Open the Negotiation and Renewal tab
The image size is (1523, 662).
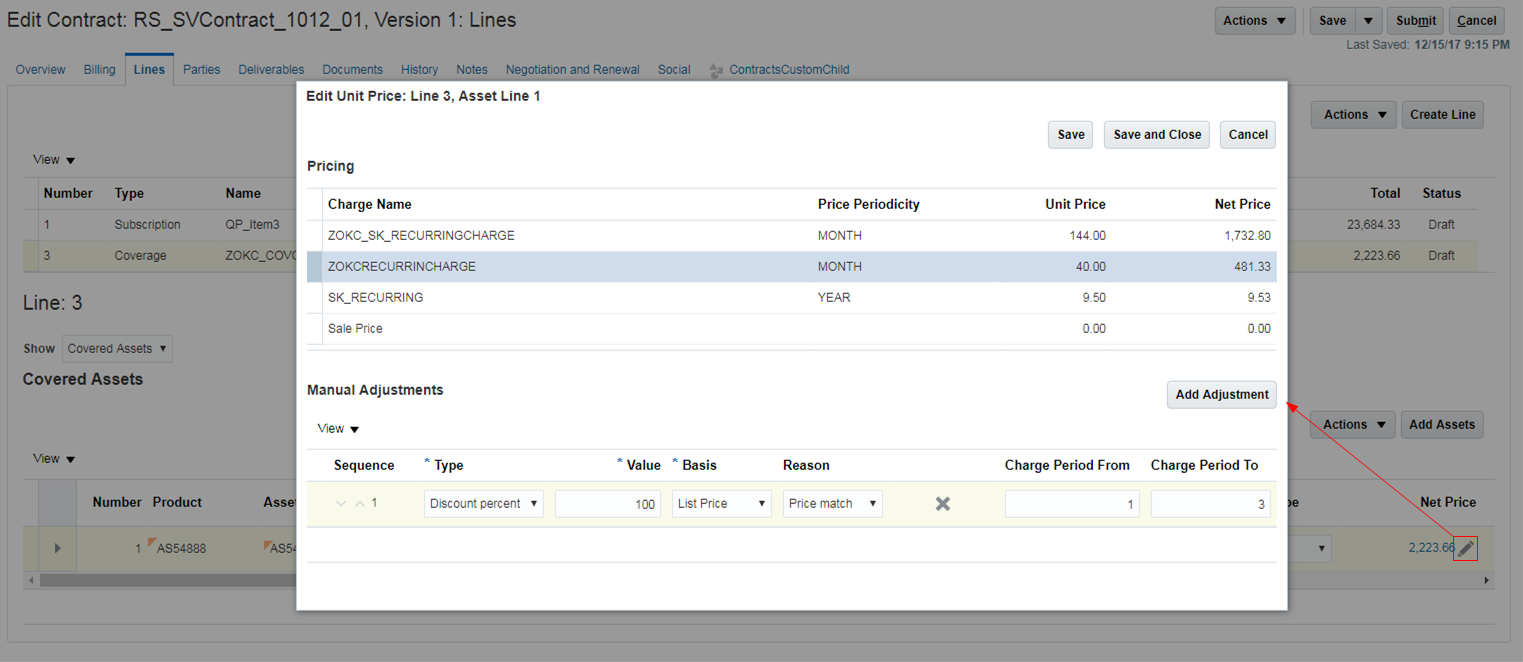(x=573, y=70)
